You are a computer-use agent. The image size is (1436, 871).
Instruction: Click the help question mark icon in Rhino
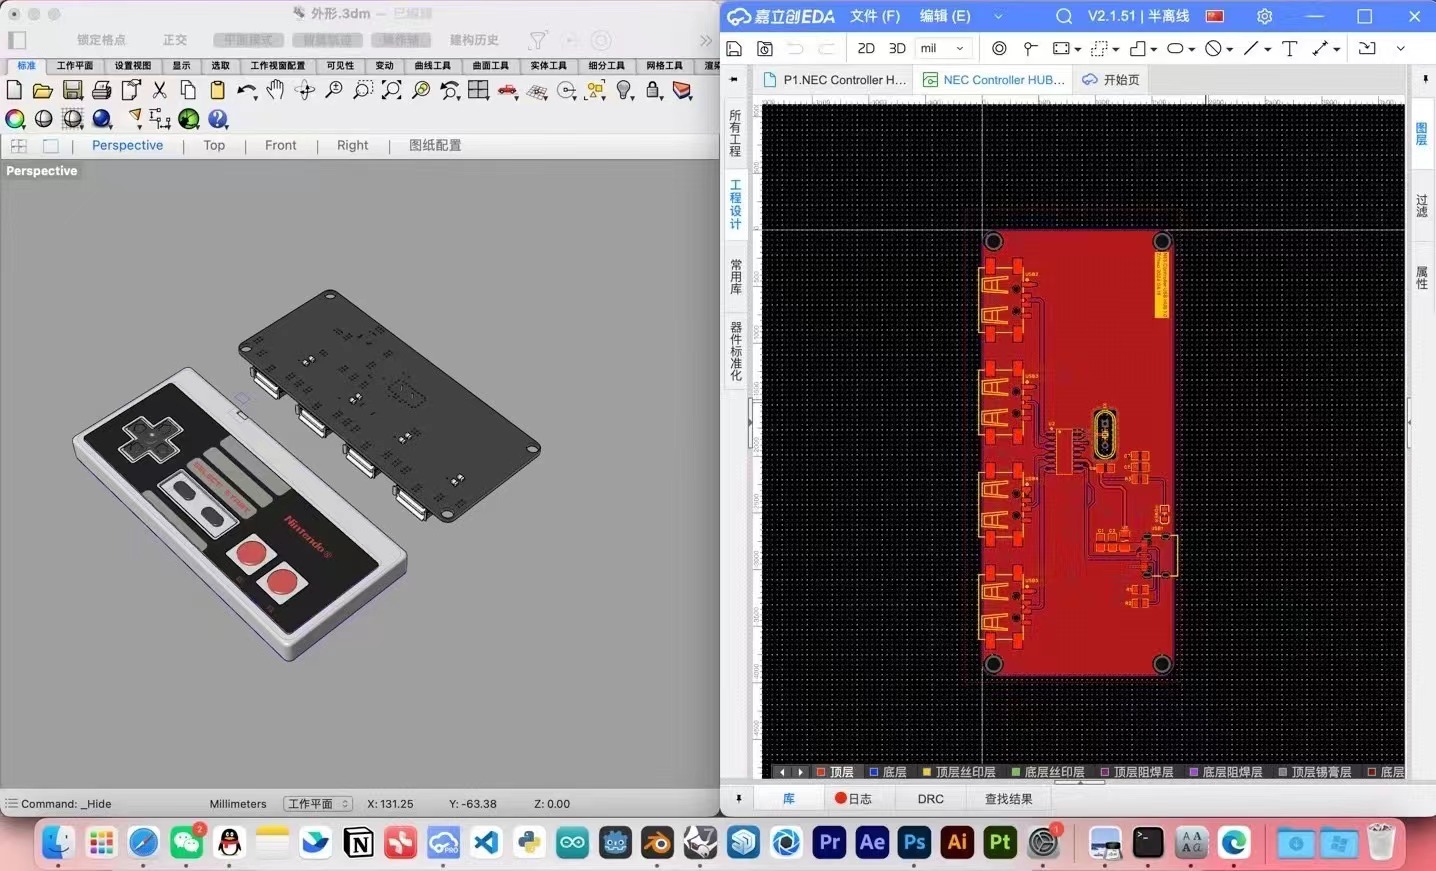click(x=218, y=119)
